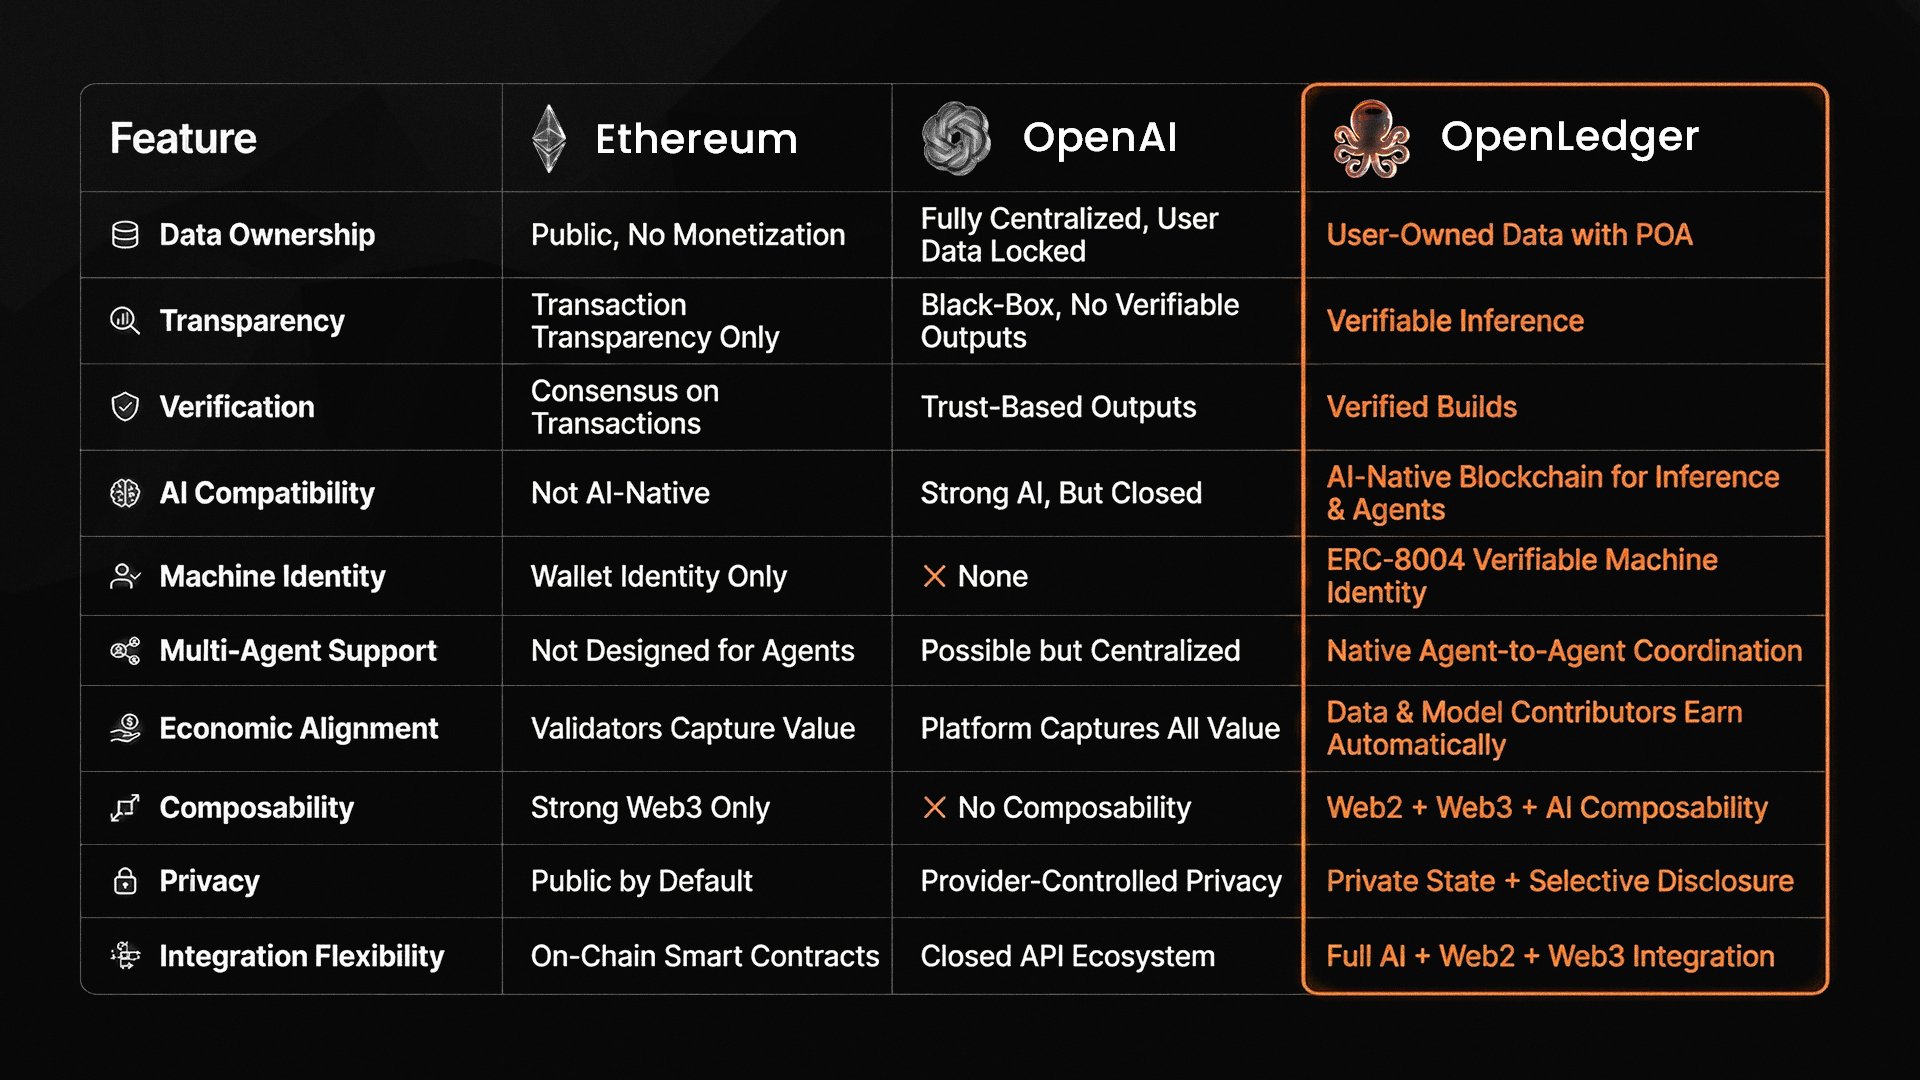Click the Ethereum diamond logo
The height and width of the screenshot is (1080, 1920).
(549, 138)
